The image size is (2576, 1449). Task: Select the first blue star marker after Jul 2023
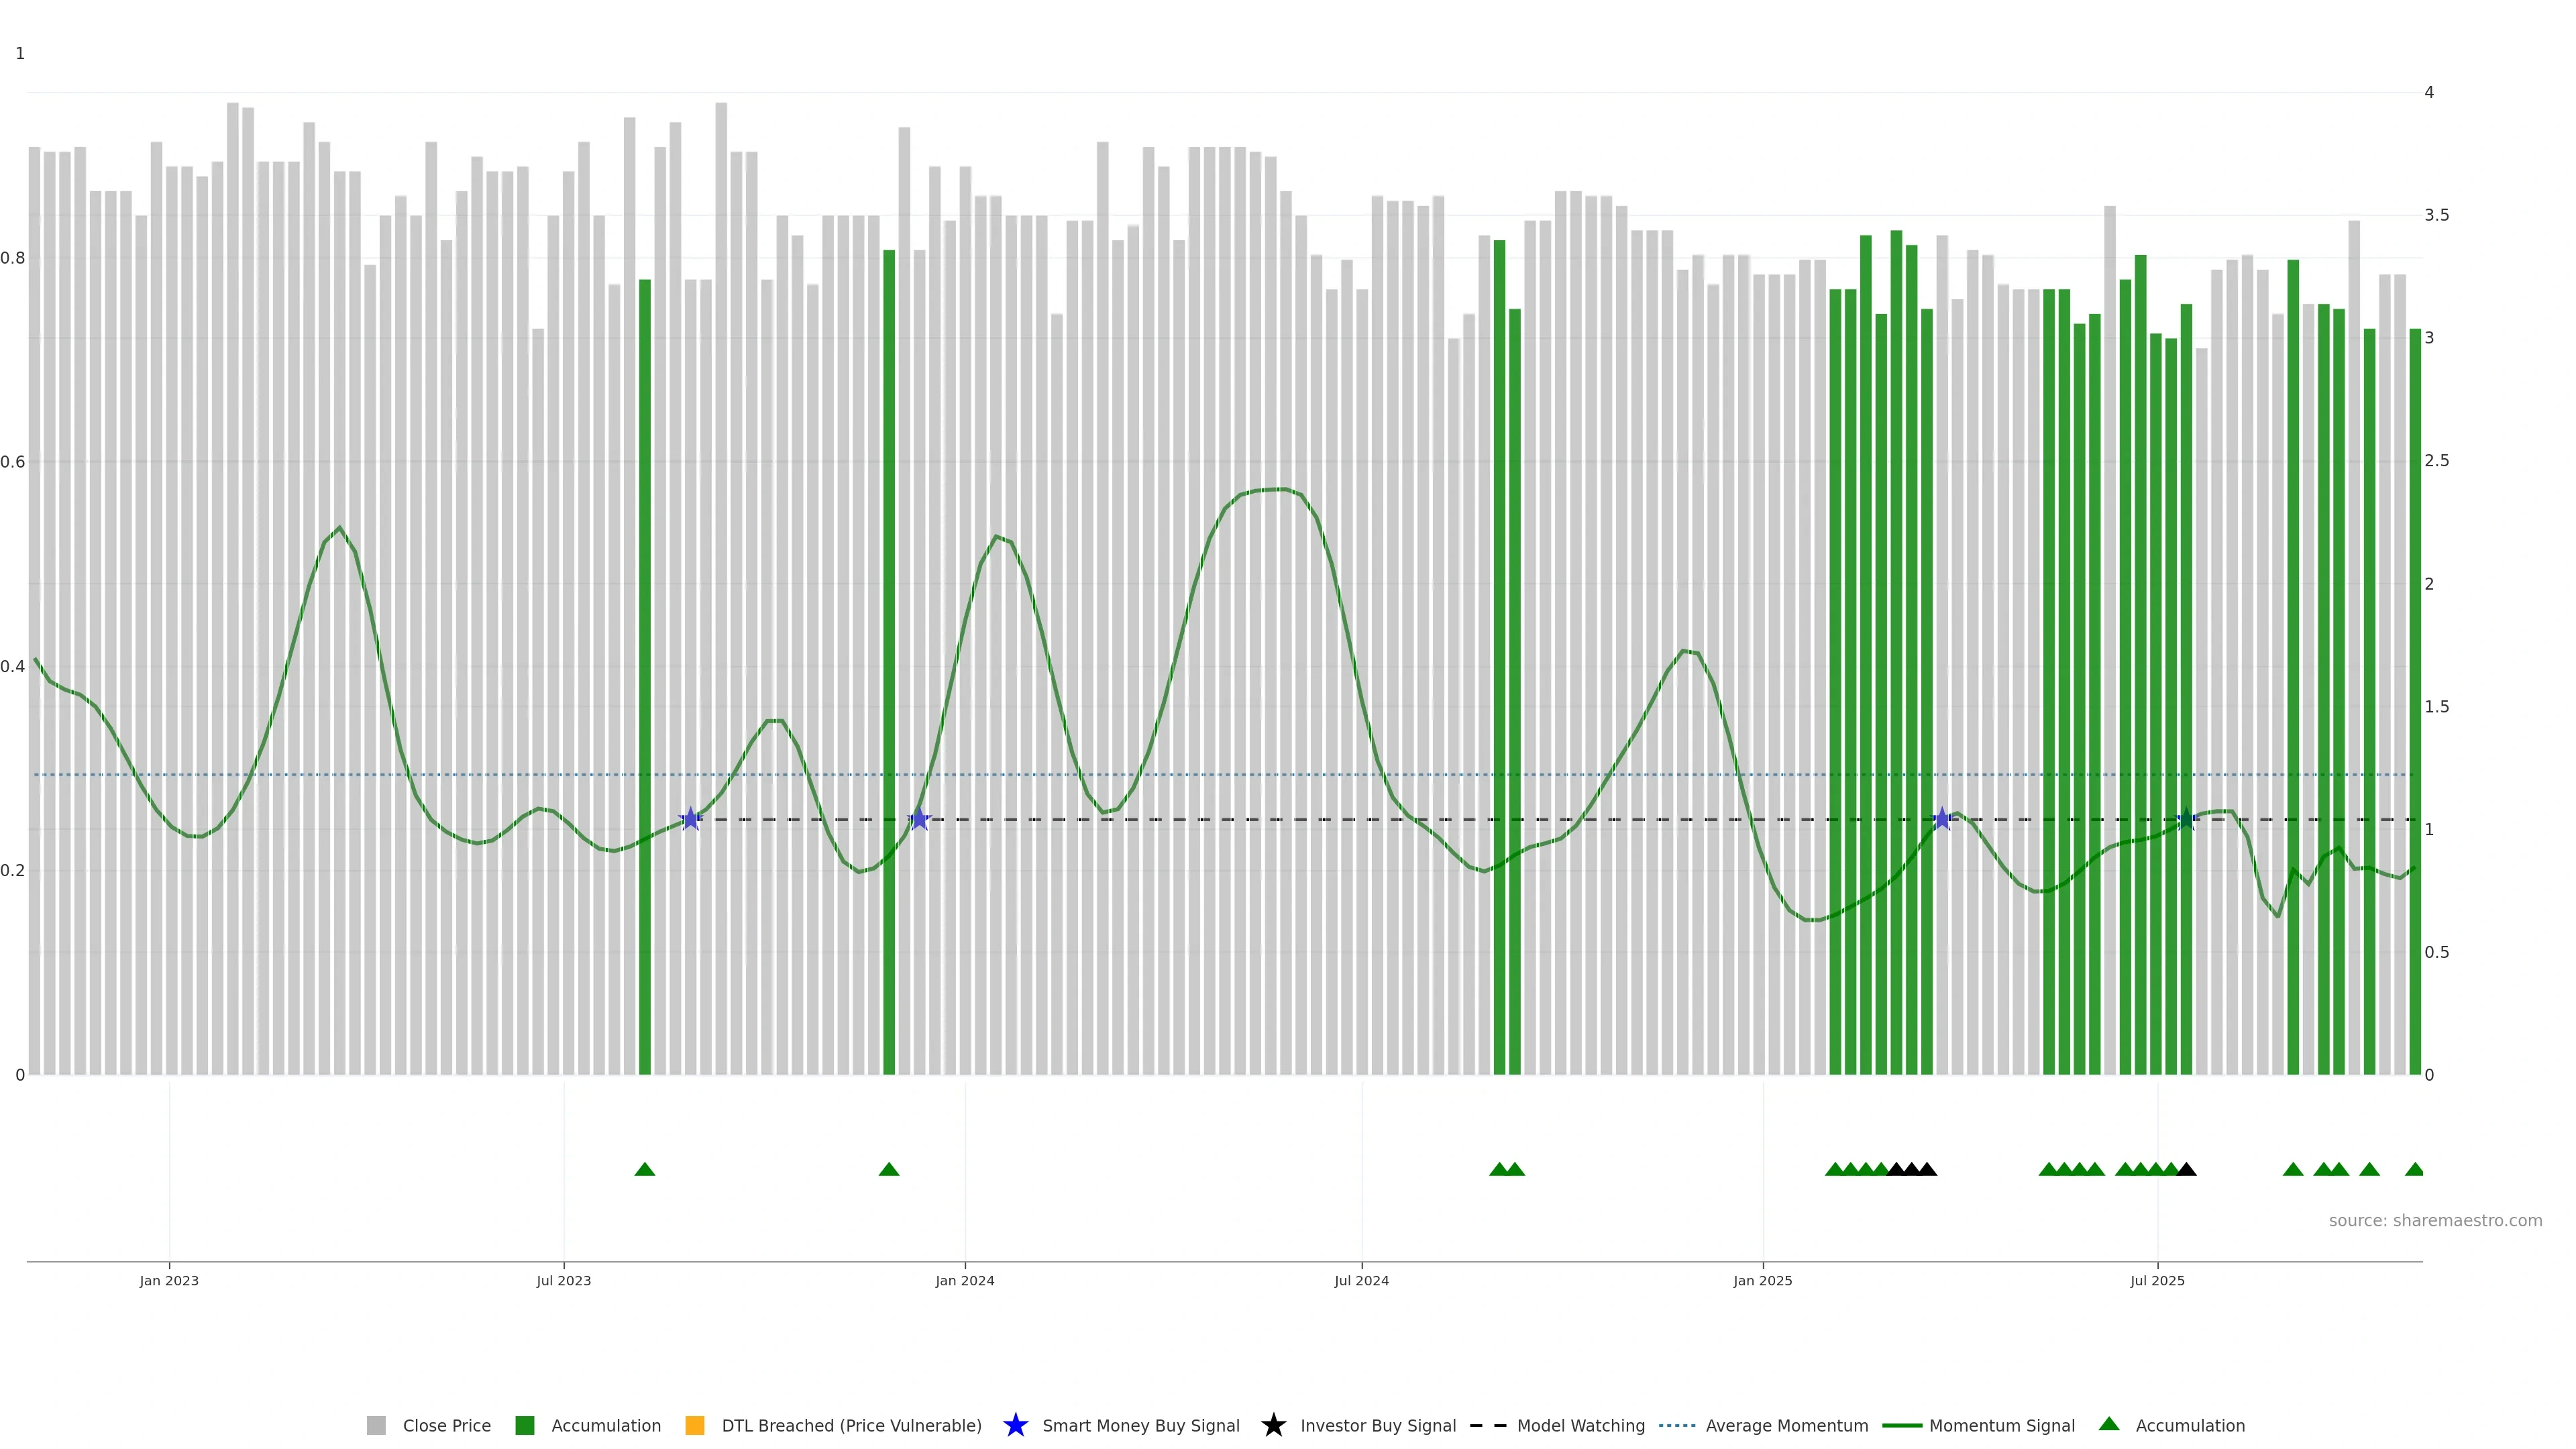[x=690, y=819]
